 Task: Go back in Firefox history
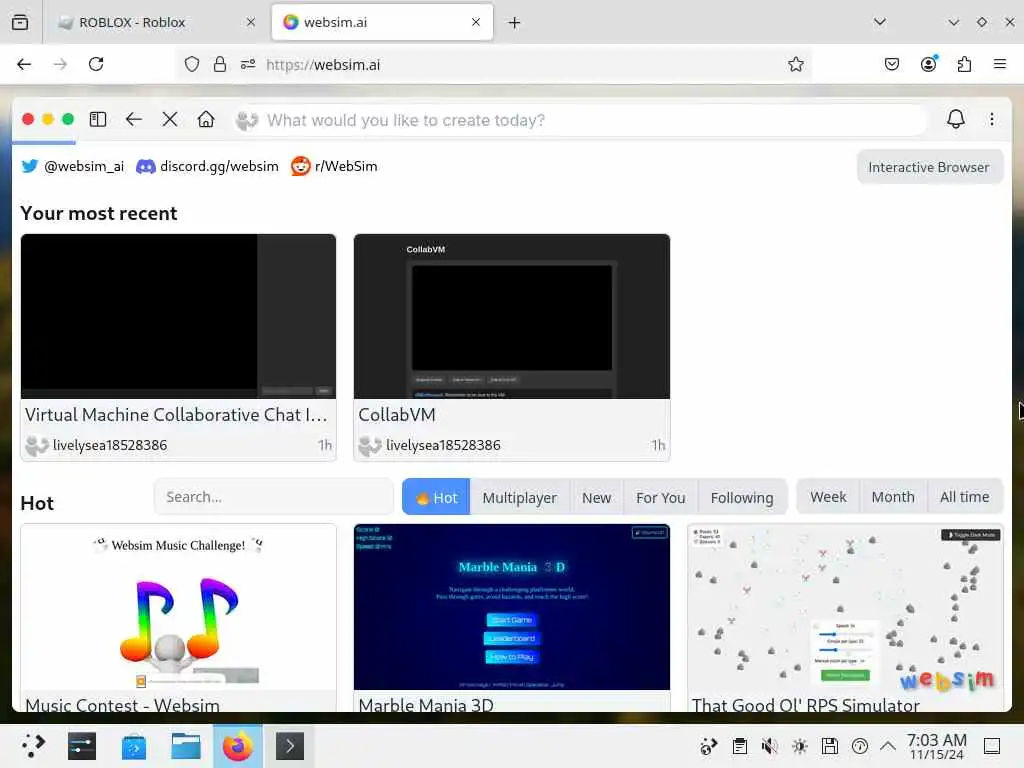24,64
